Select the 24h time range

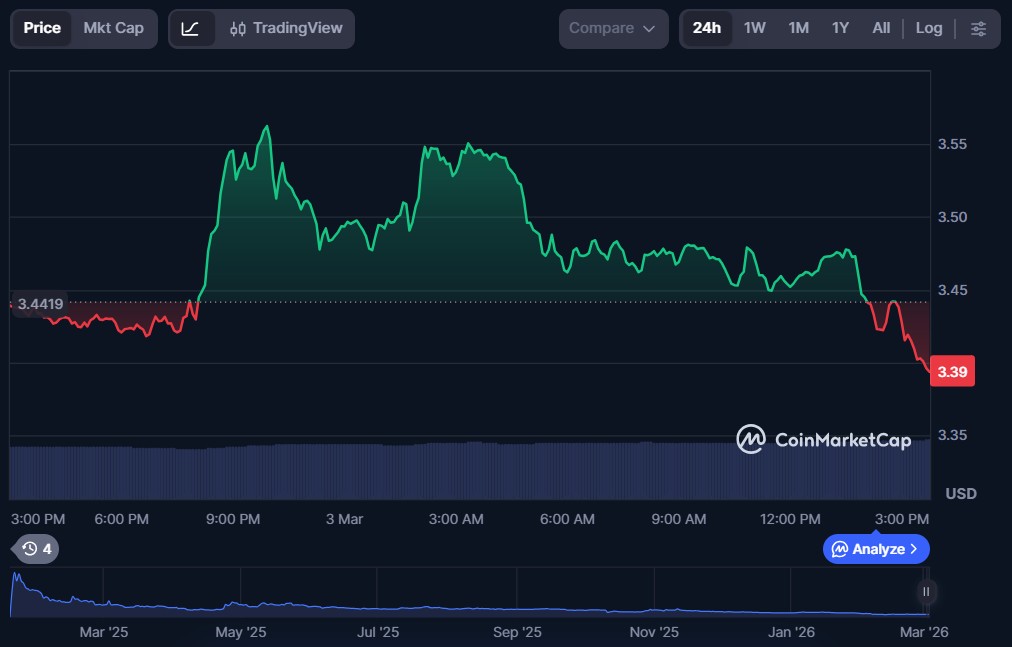tap(706, 29)
